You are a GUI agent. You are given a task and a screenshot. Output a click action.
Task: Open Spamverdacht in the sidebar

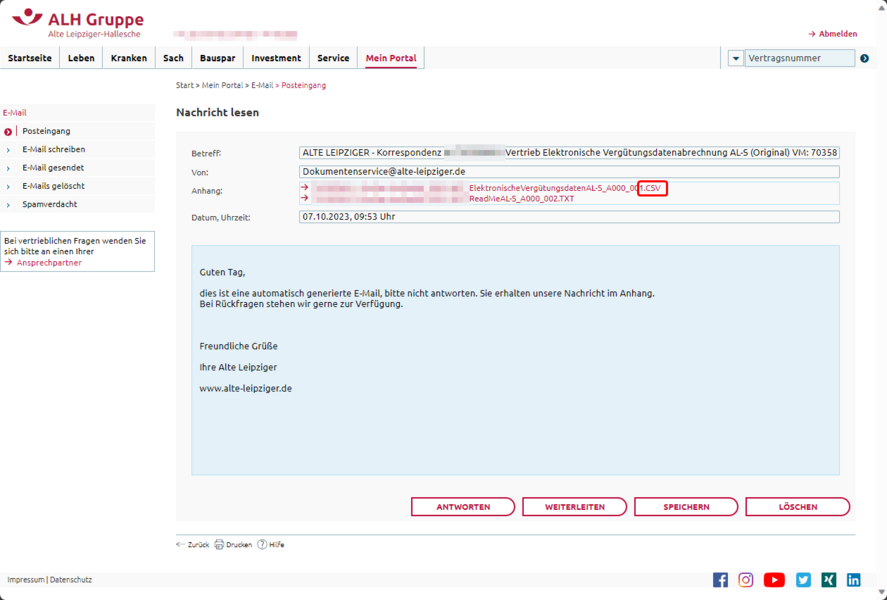(50, 204)
